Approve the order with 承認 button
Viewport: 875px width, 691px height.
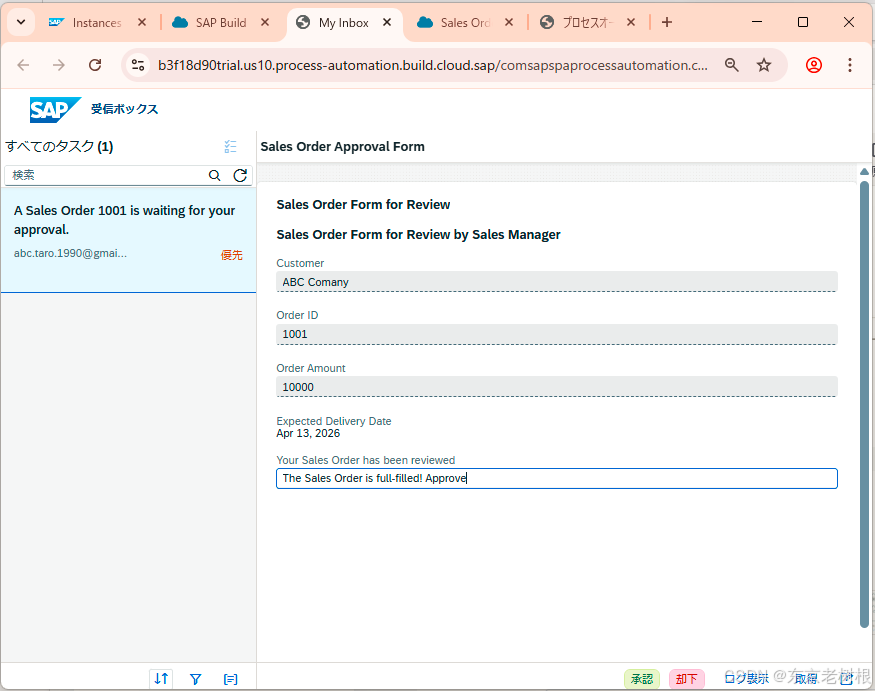pos(642,679)
